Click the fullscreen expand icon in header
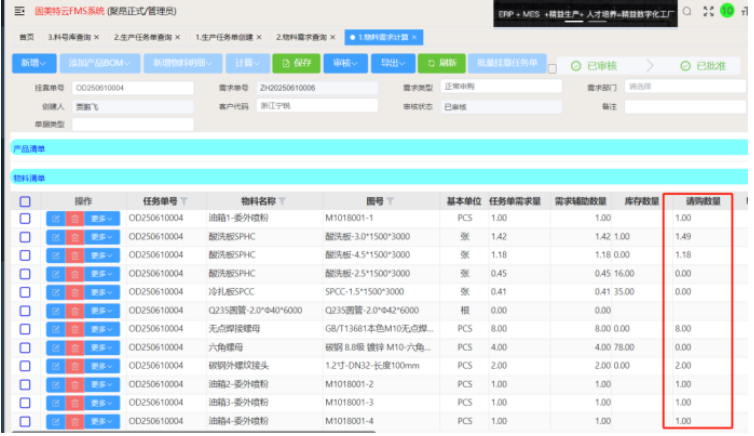The image size is (754, 436). 710,11
